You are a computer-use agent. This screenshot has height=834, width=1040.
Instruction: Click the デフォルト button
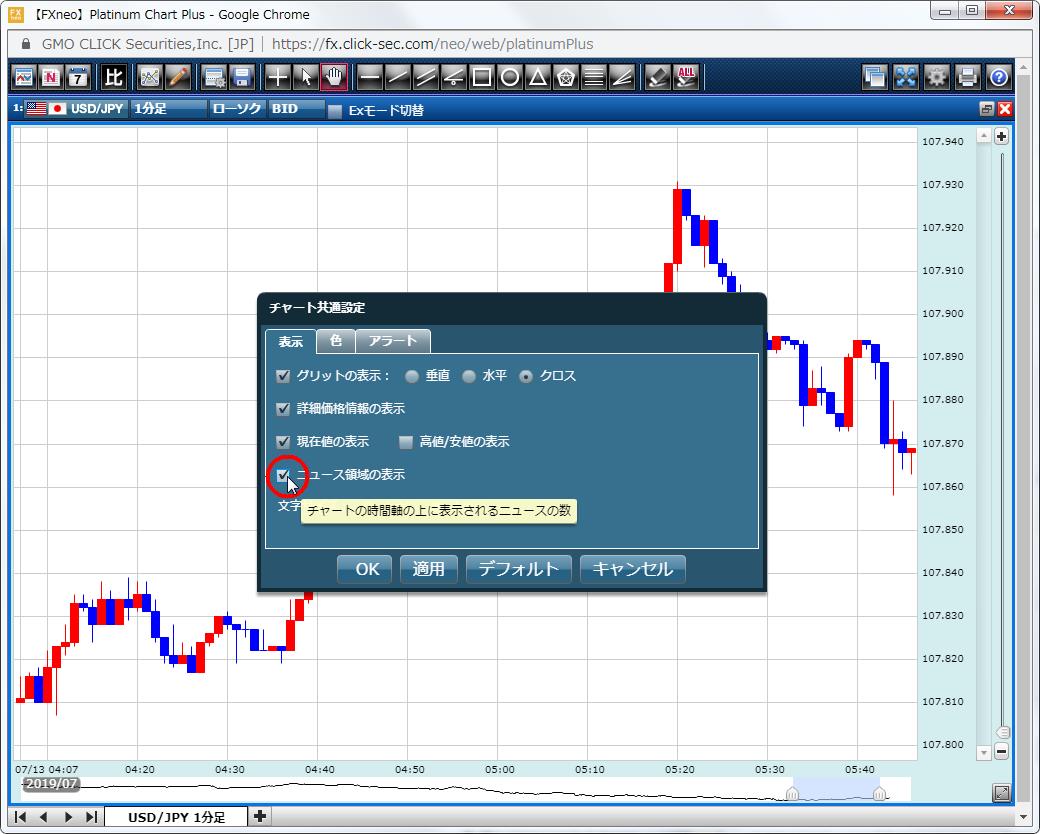click(x=518, y=568)
